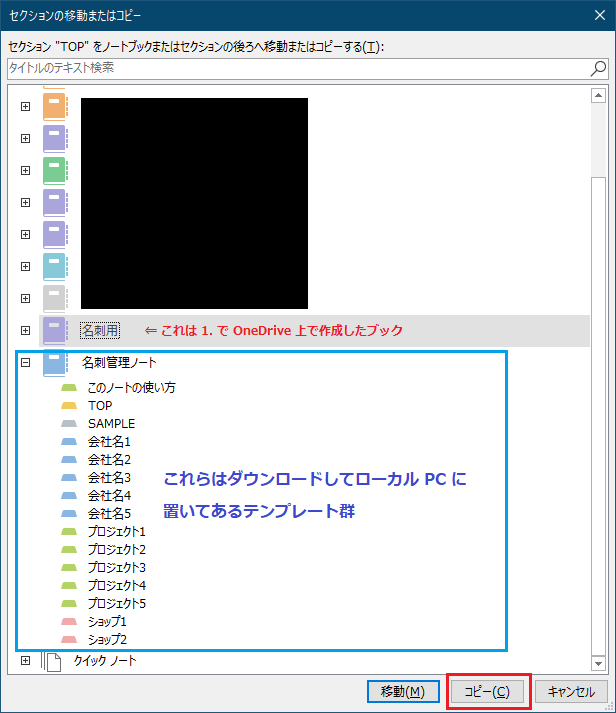Click the 会社名5 section icon
Viewport: 616px width, 713px height.
[69, 513]
